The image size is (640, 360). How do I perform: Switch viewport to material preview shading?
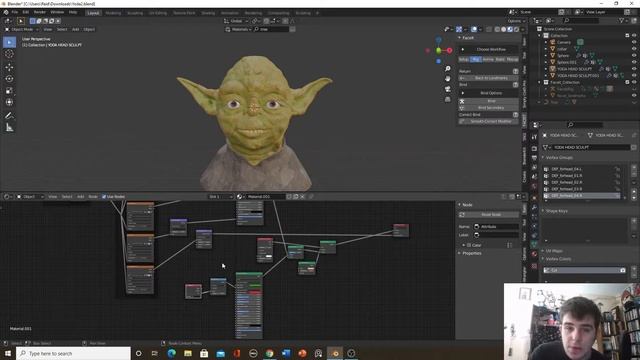(x=510, y=29)
